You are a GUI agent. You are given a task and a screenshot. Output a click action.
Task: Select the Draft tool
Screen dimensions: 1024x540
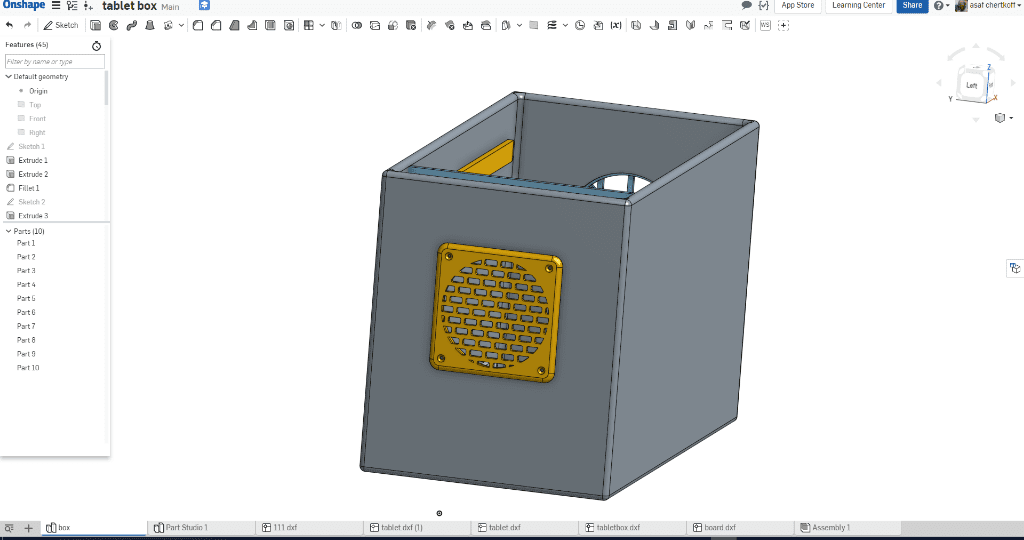(234, 25)
